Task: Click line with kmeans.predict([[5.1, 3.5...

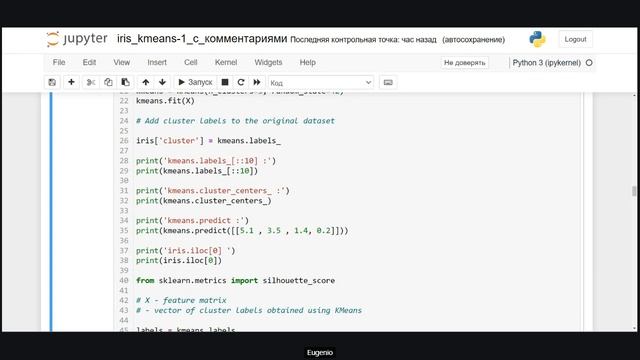Action: [x=242, y=231]
